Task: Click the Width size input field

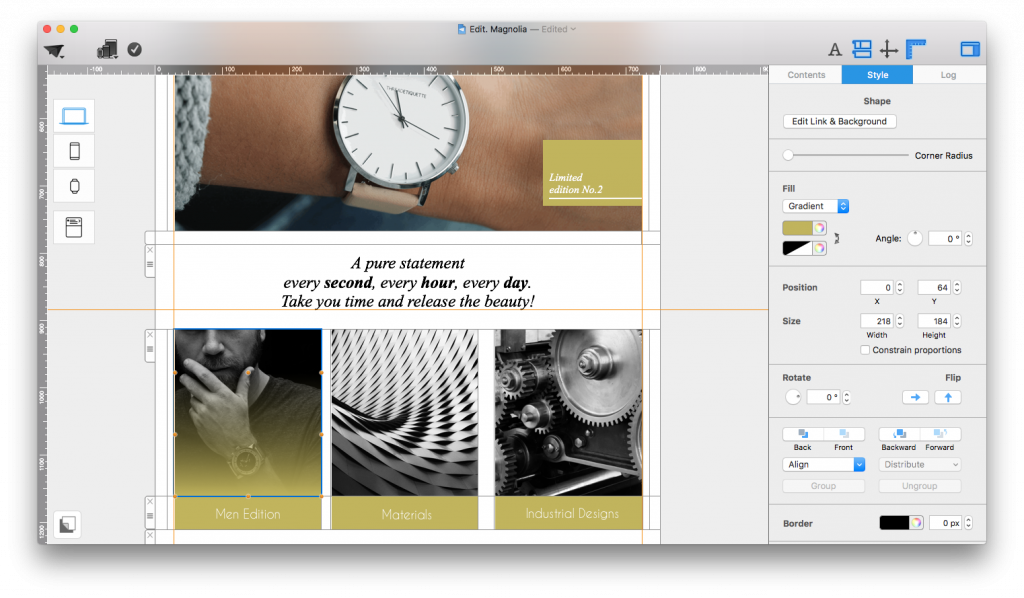Action: pyautogui.click(x=877, y=321)
